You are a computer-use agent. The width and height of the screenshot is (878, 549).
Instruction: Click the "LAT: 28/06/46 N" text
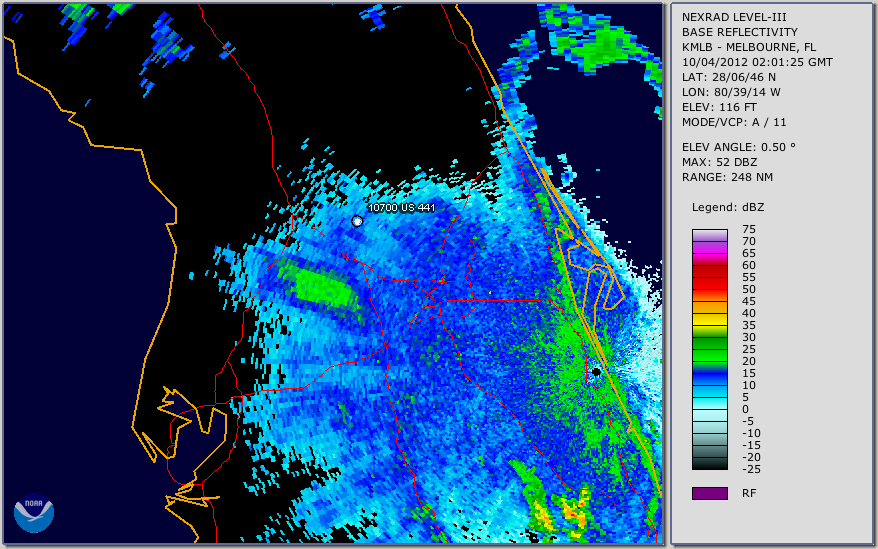point(728,77)
